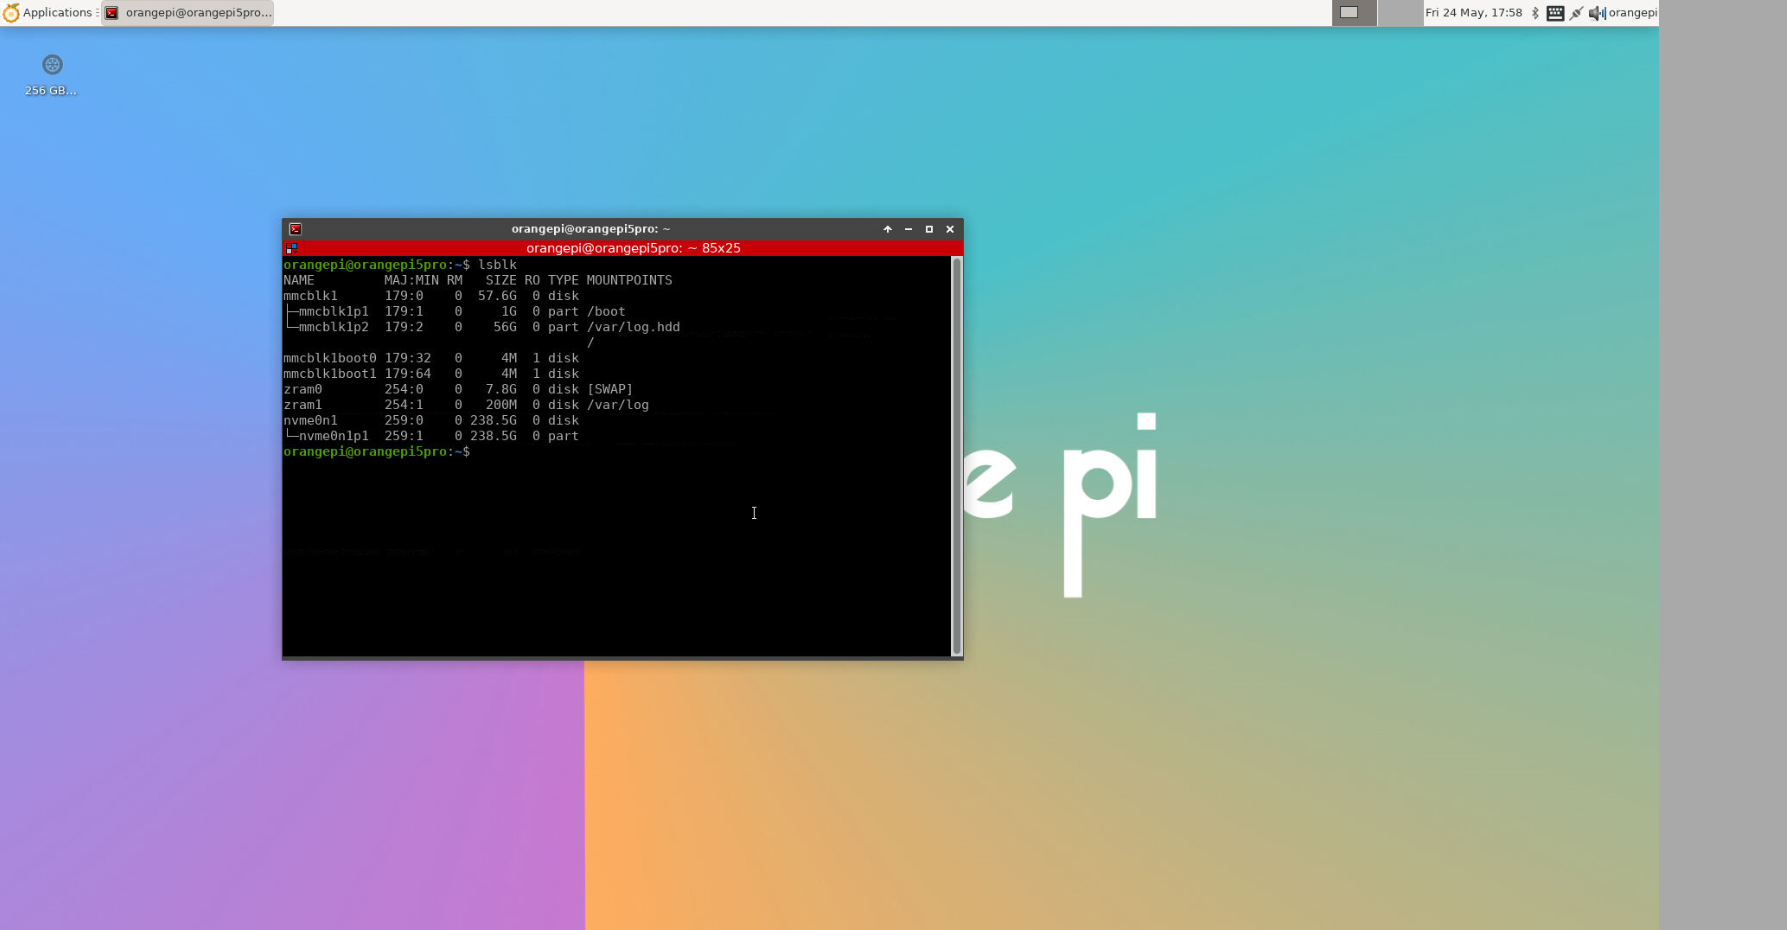Viewport: 1787px width, 930px height.
Task: Click the "zram1" device name
Action: [303, 405]
